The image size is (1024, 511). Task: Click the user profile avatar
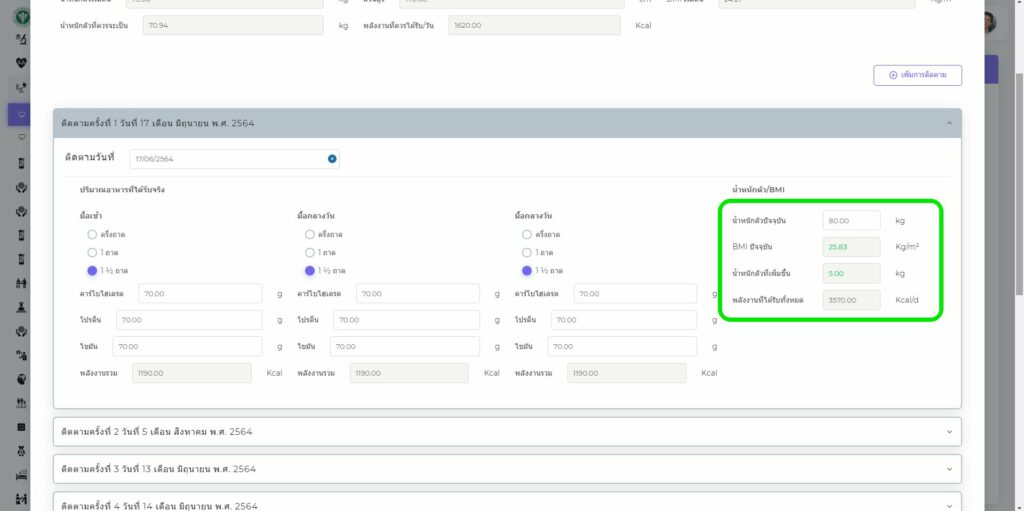click(989, 23)
